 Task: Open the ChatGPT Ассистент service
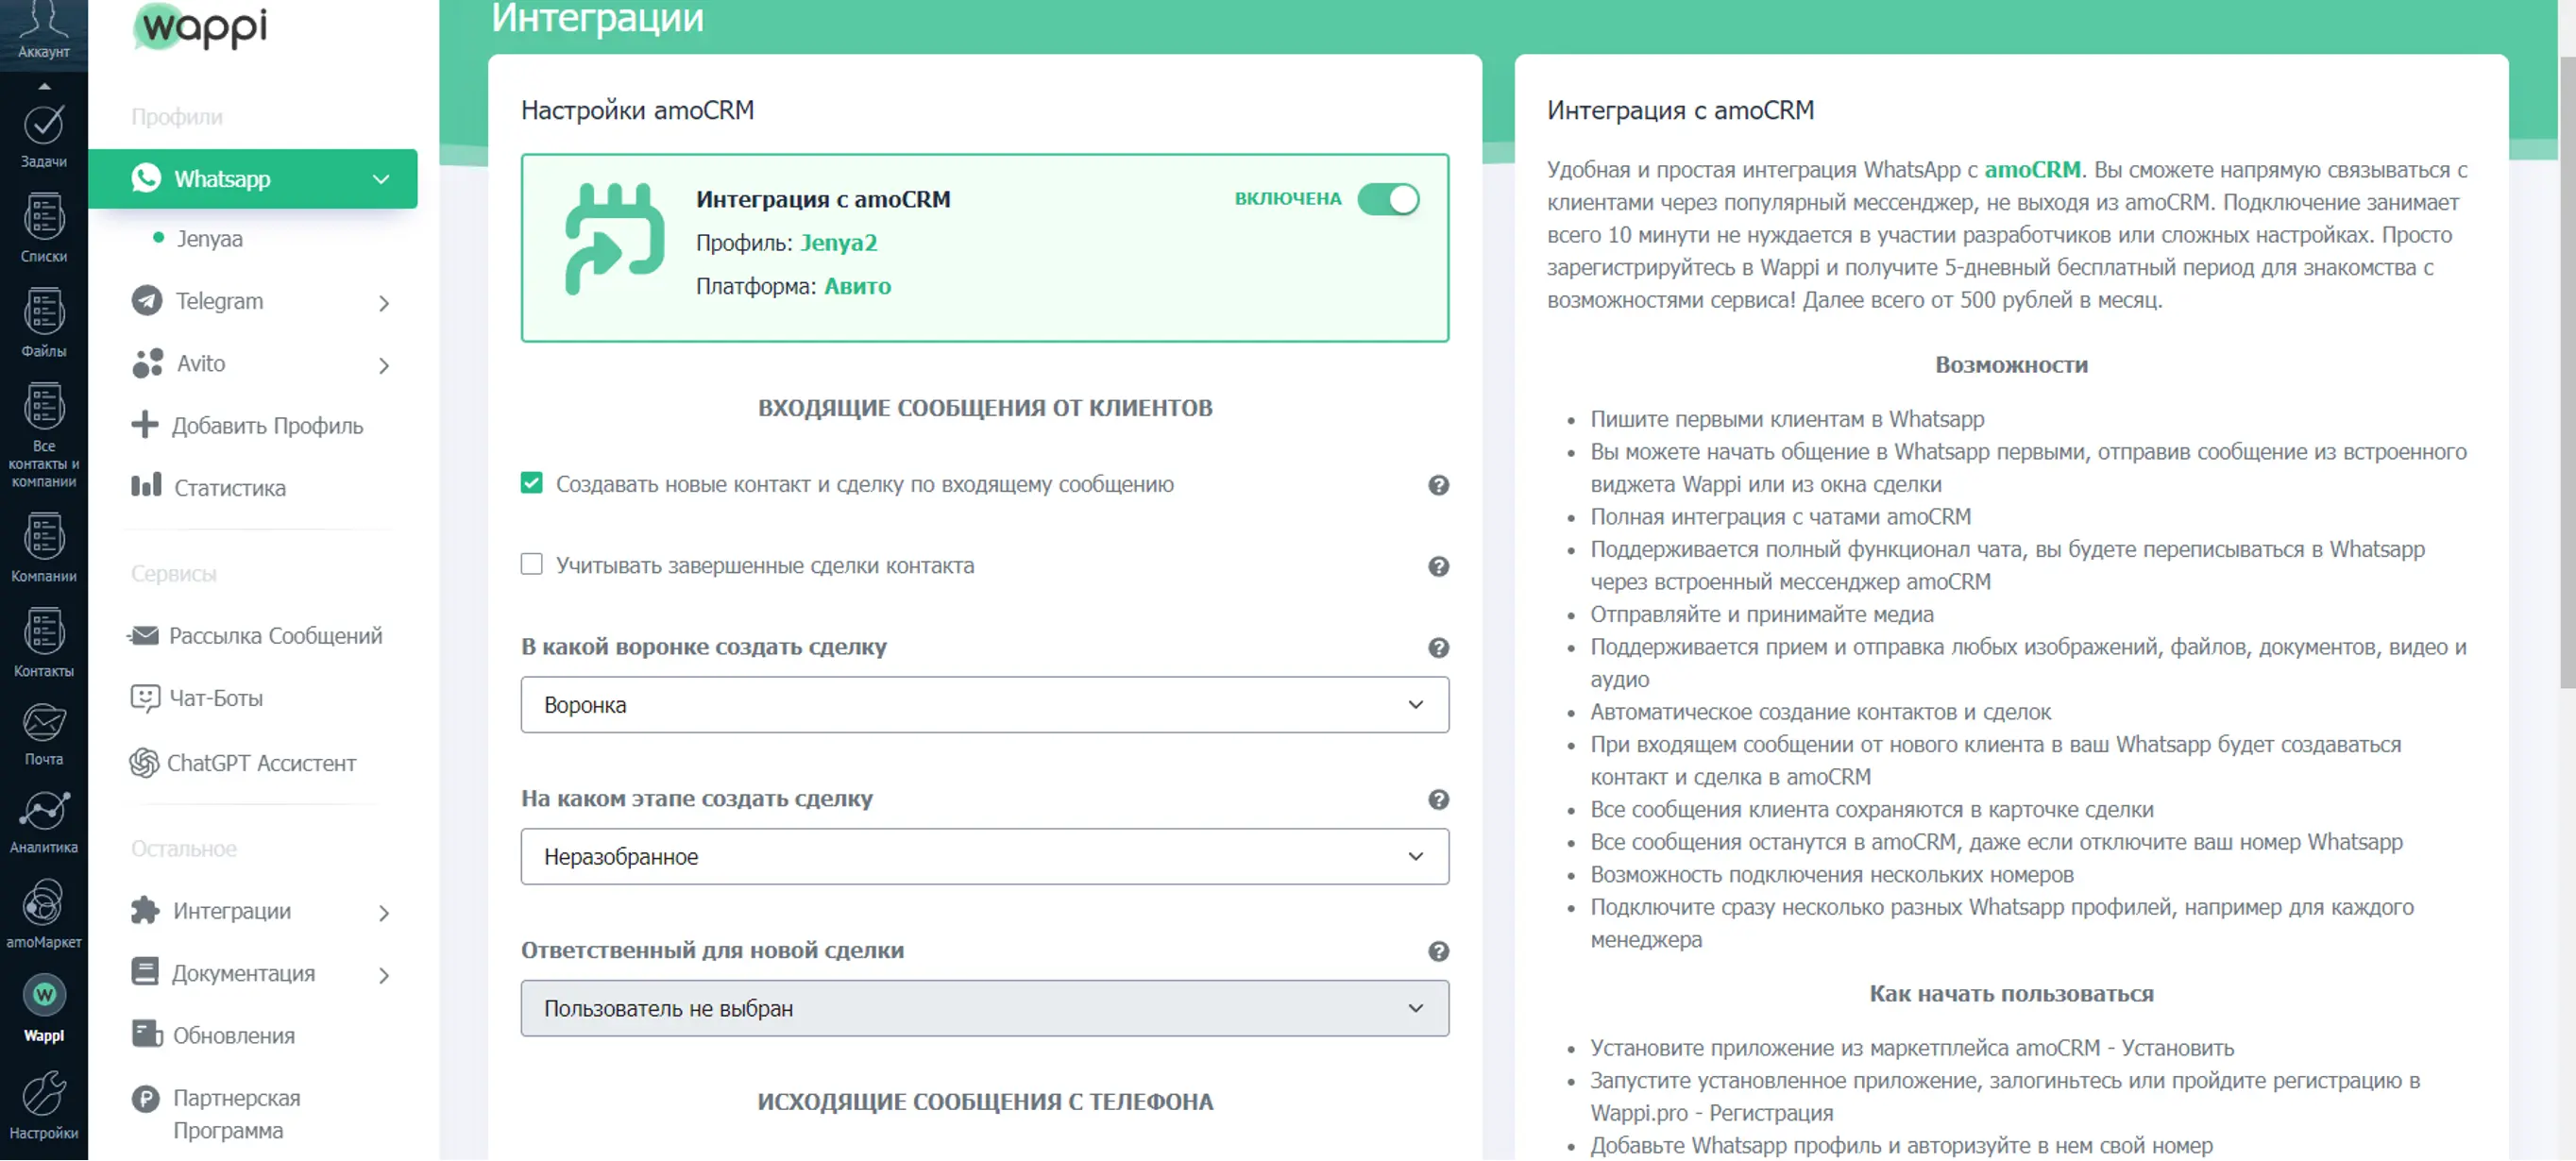click(243, 764)
